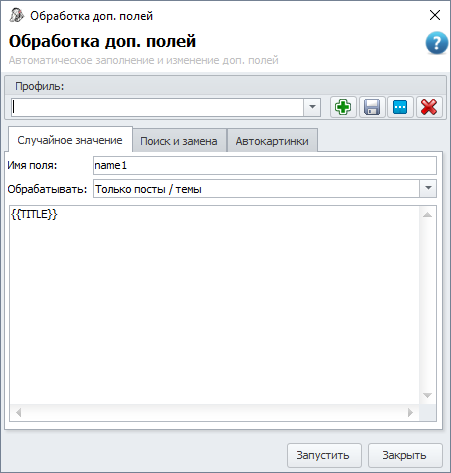
Task: Select the Только посты / темы combo box
Action: [265, 189]
